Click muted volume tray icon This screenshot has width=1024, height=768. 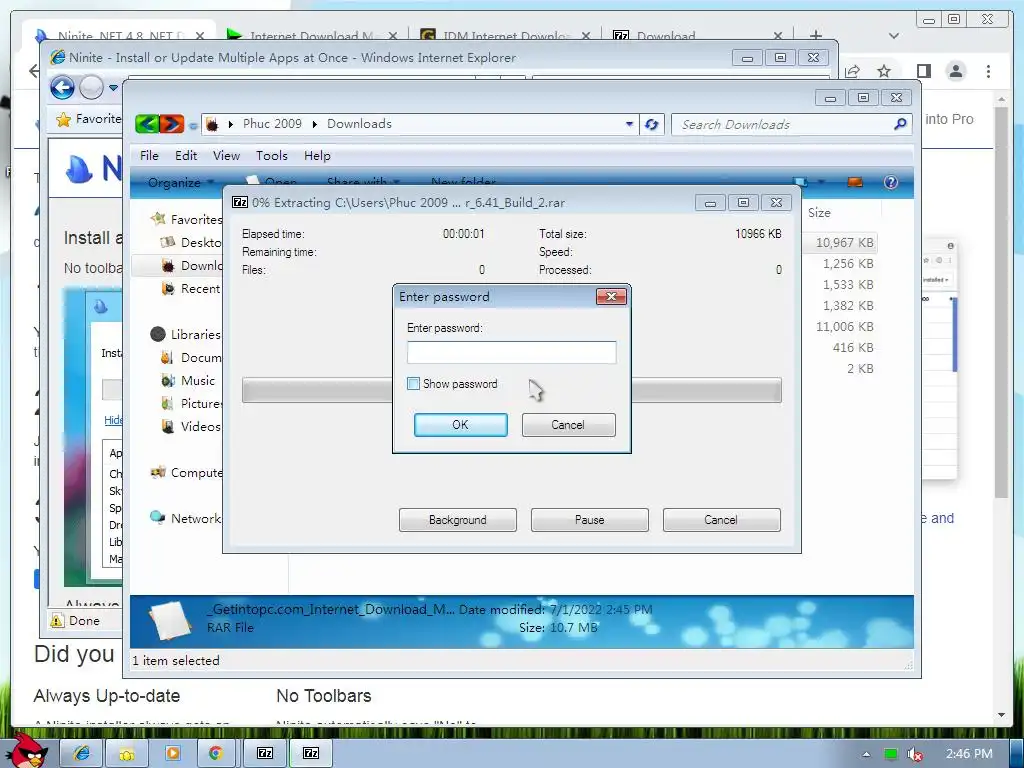[x=916, y=754]
